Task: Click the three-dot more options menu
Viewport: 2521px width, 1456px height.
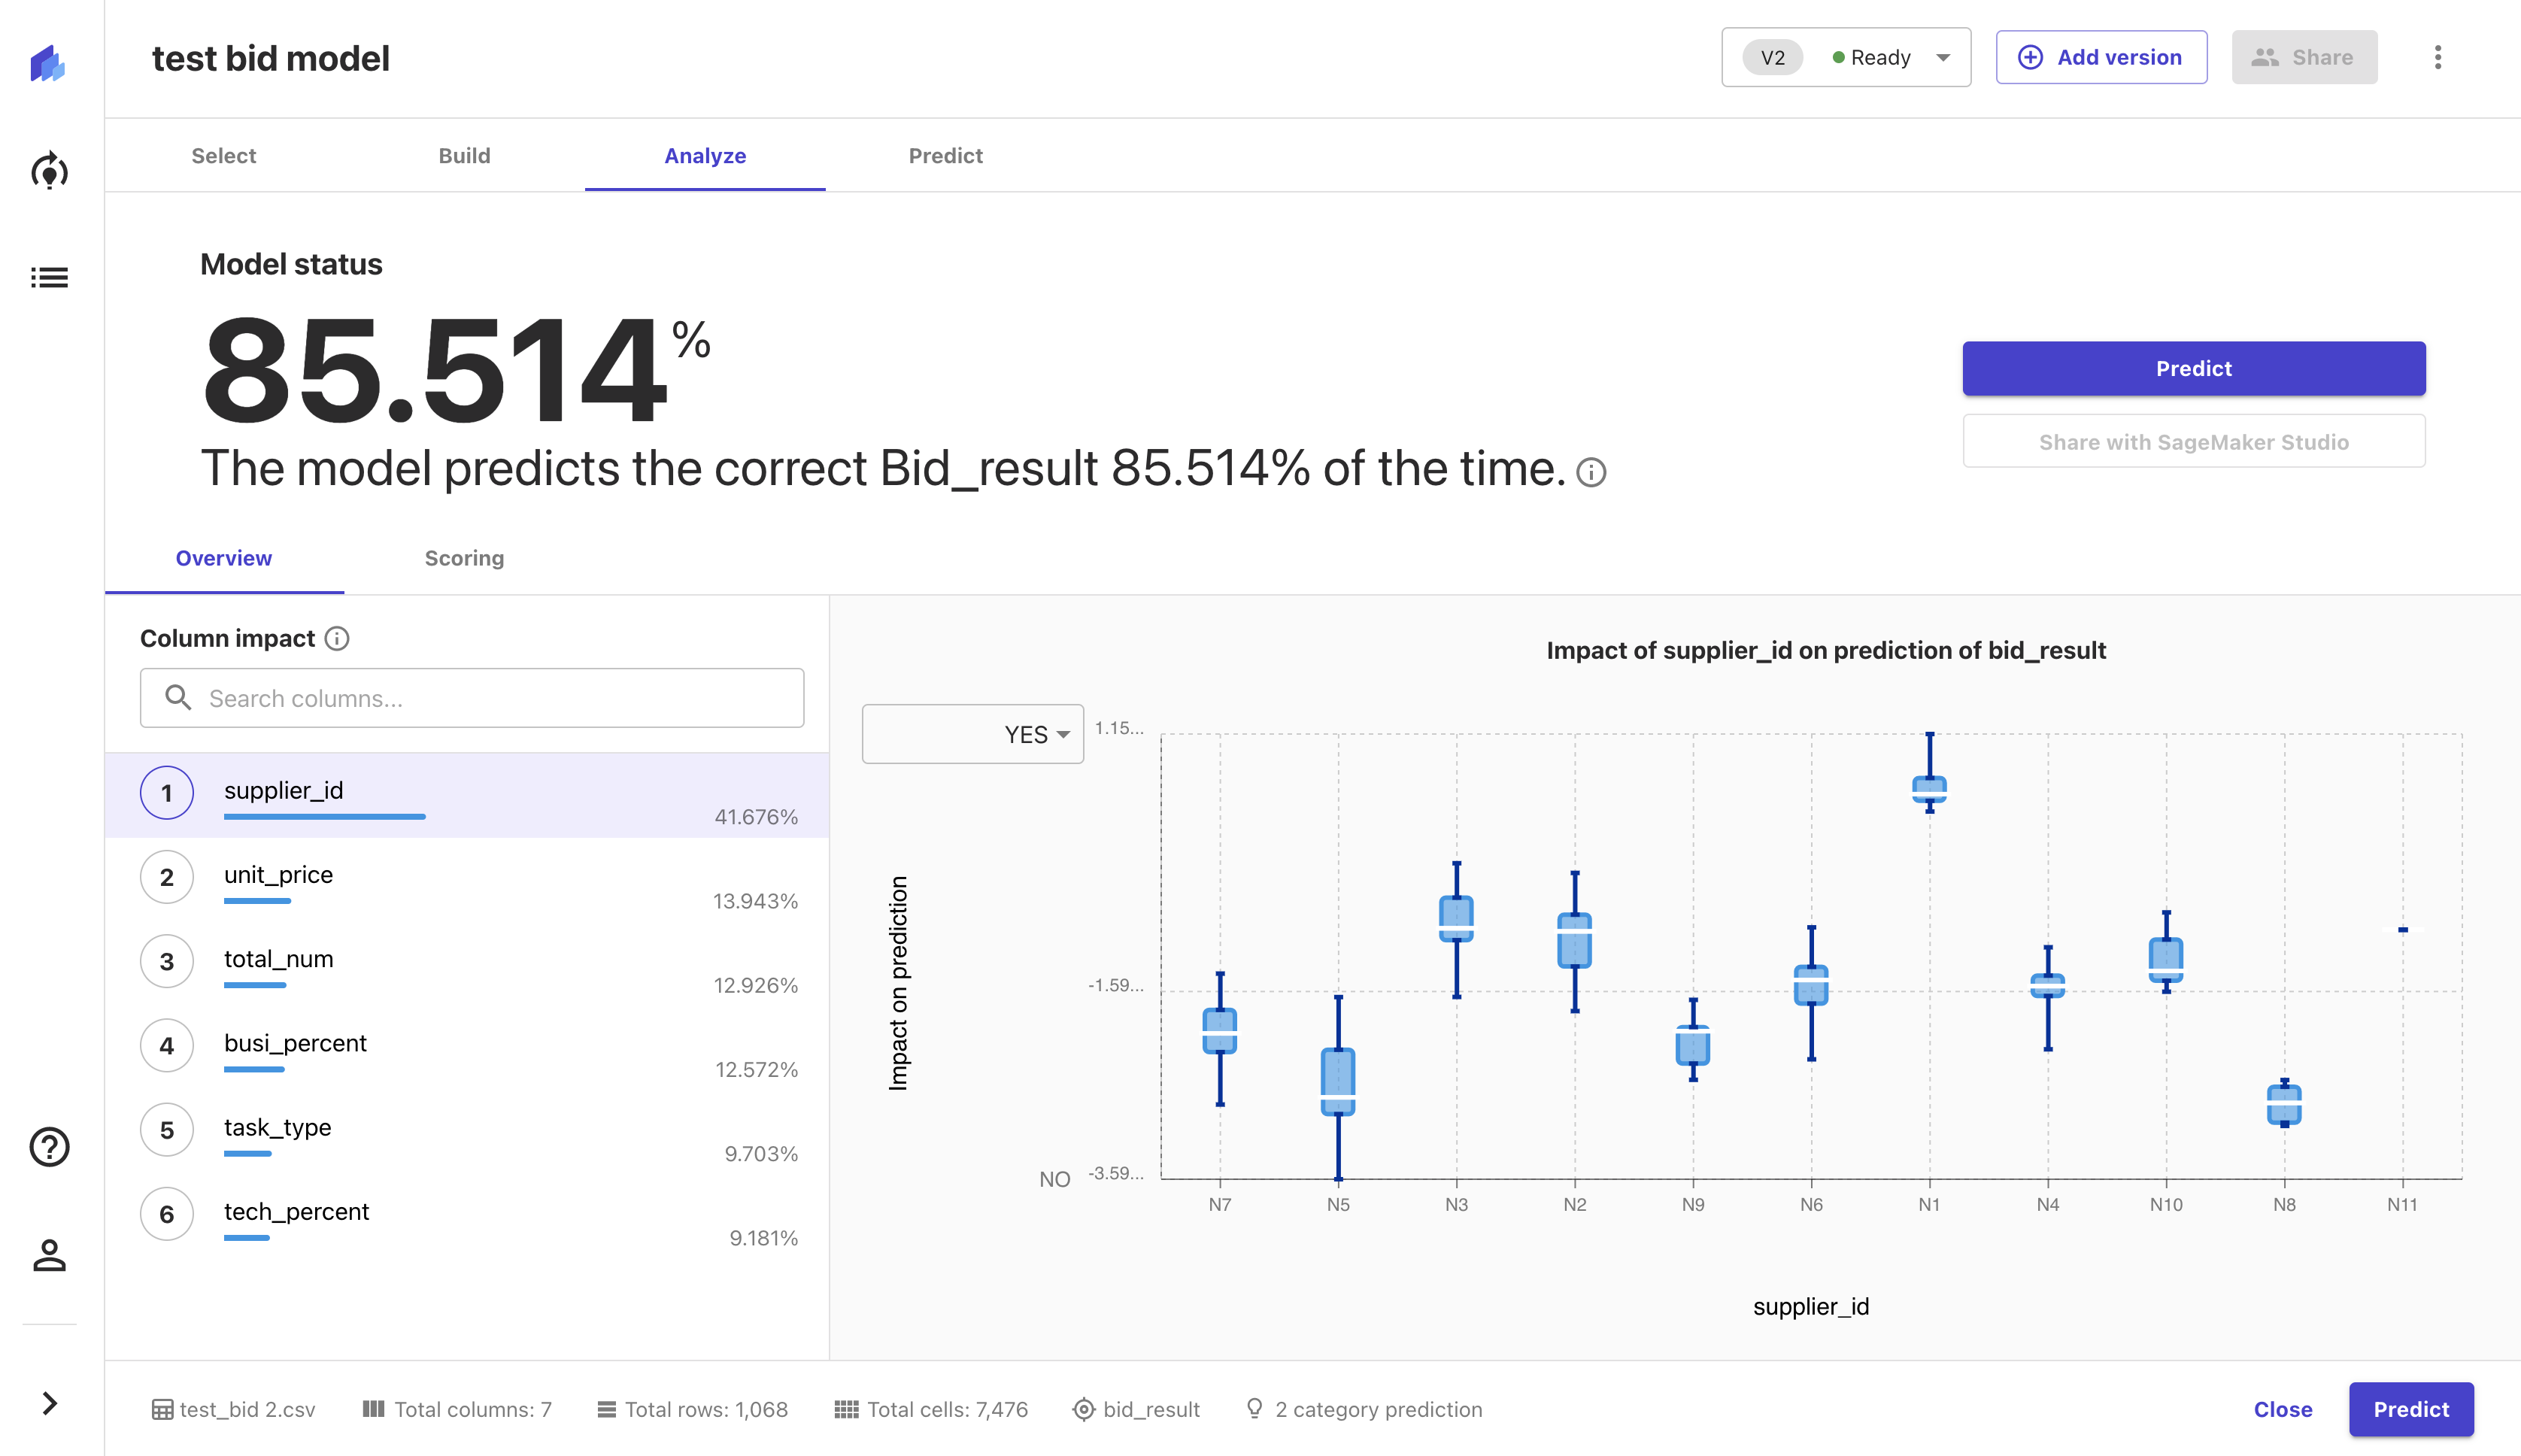Action: [x=2437, y=57]
